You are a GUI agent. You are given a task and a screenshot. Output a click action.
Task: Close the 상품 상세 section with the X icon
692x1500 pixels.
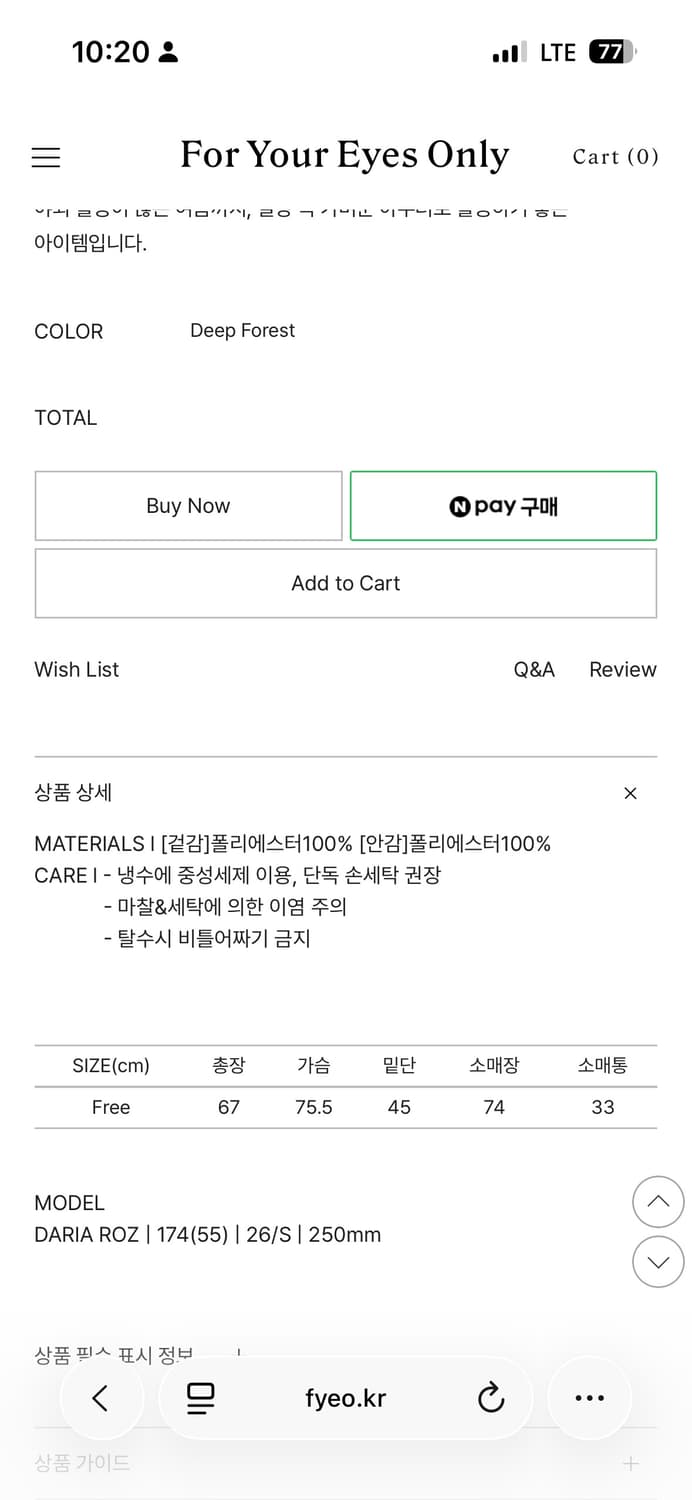630,793
